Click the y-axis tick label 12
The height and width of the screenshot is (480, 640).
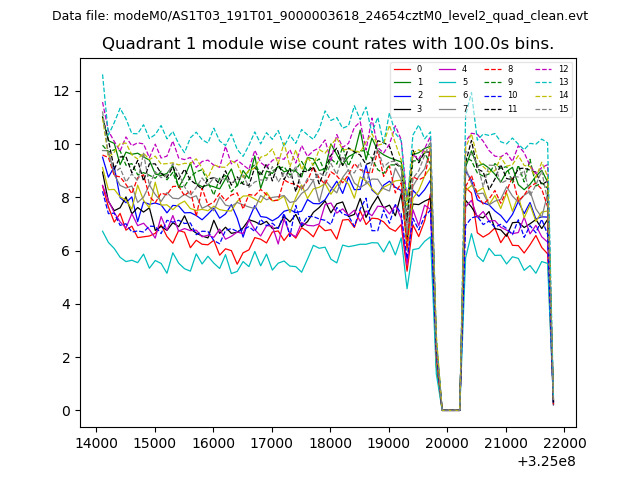pos(61,91)
